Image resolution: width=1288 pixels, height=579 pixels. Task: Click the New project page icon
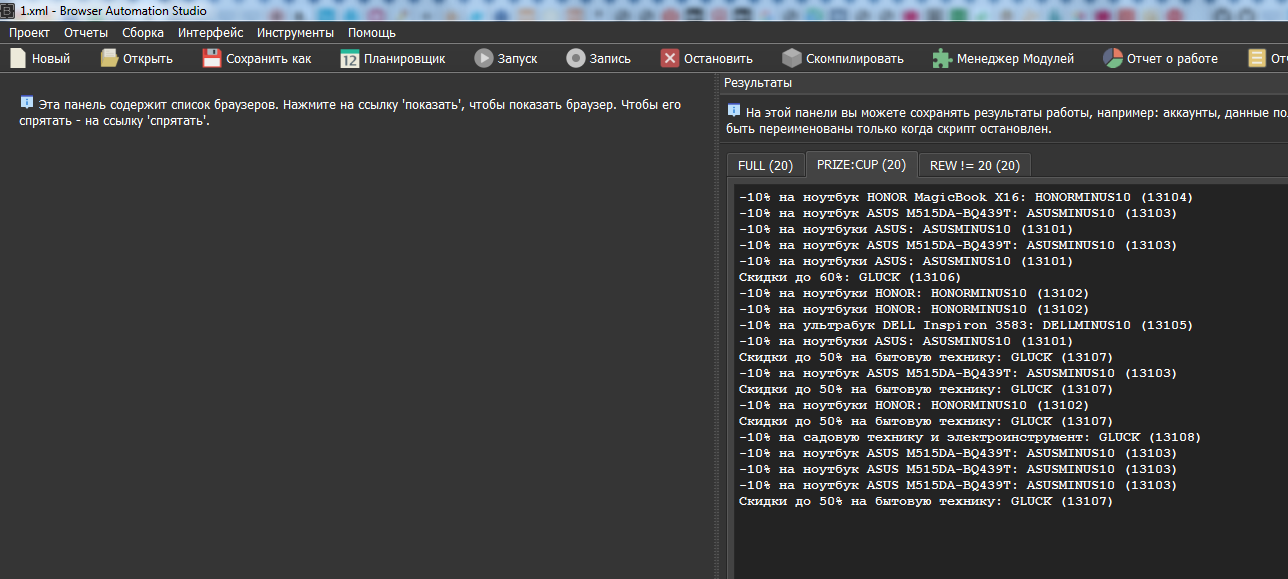click(x=18, y=58)
